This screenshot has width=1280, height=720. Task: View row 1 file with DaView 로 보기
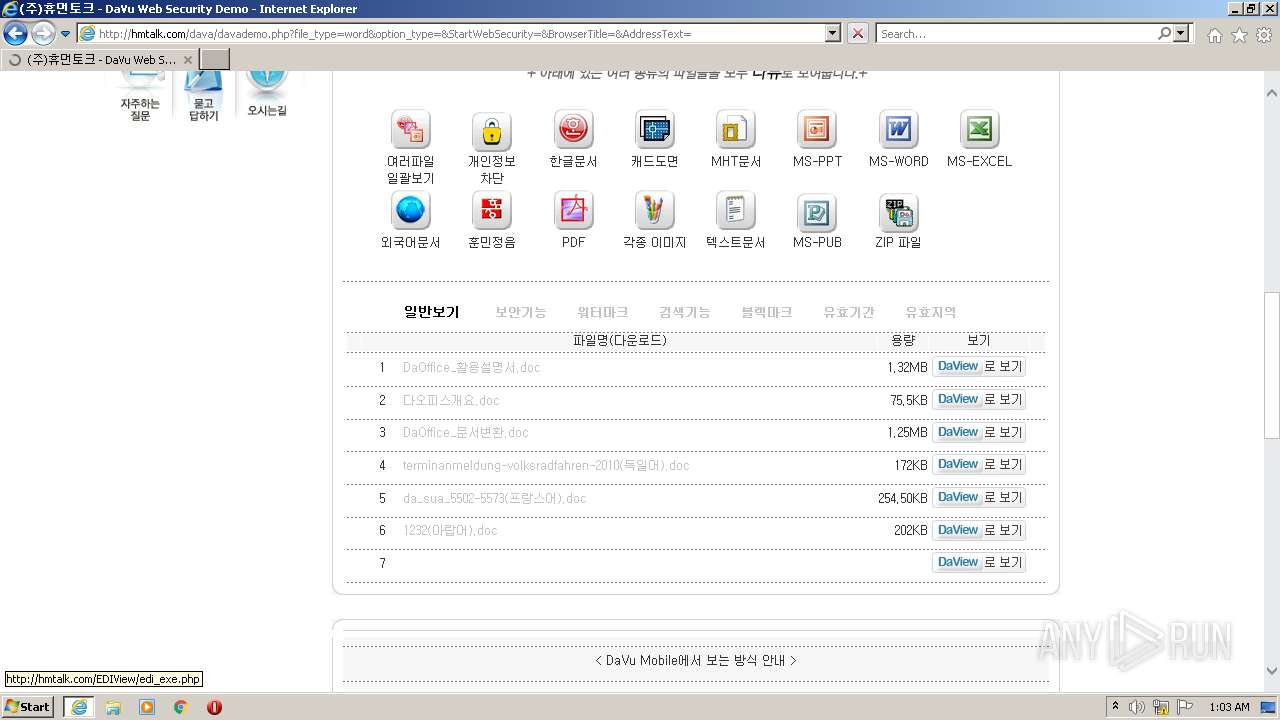[979, 367]
